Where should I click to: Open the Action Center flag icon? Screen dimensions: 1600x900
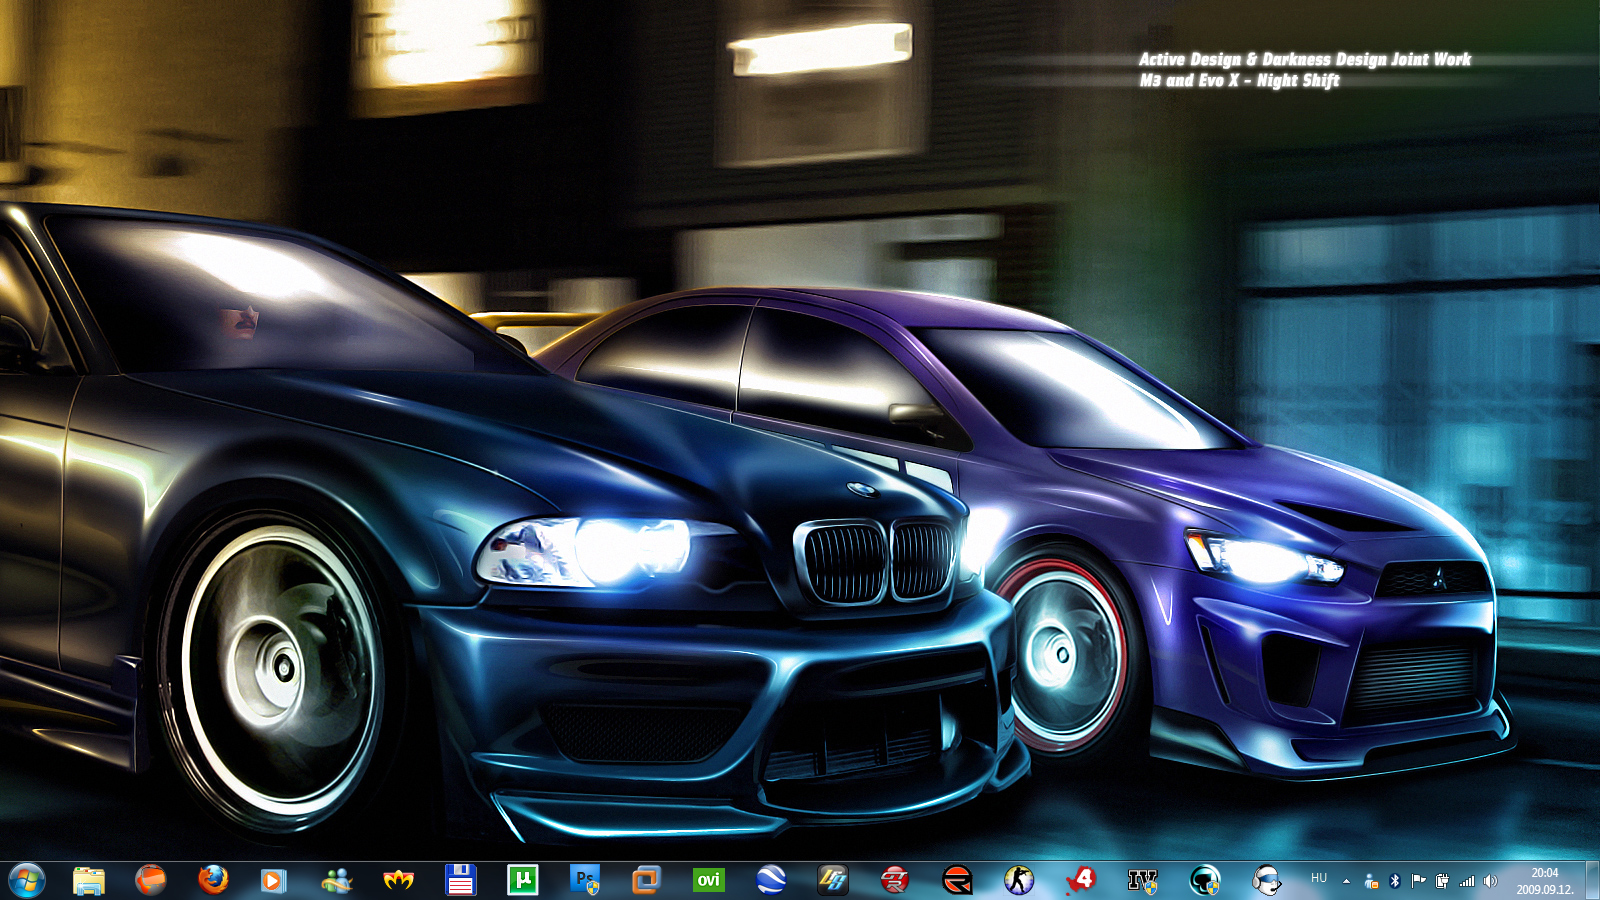(1418, 881)
